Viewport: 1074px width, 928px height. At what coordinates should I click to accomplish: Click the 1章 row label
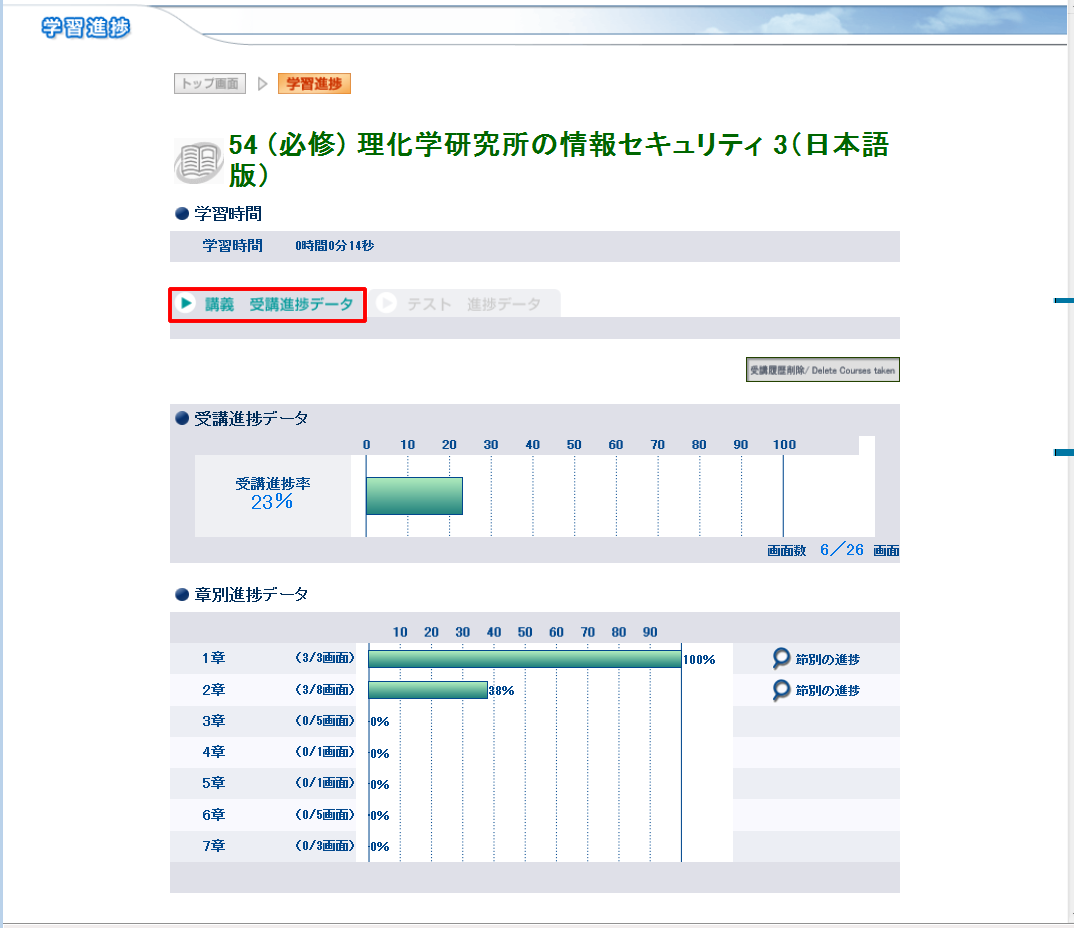click(214, 658)
